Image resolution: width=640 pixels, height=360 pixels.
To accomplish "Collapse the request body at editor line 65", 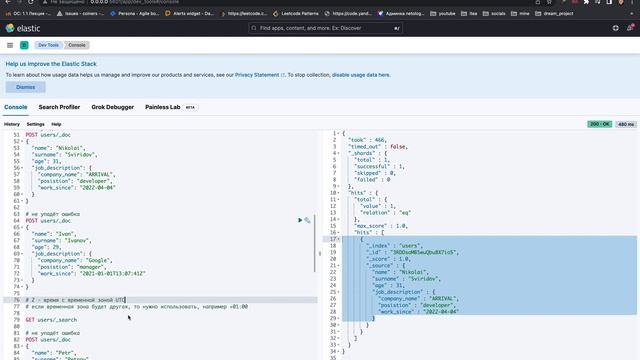I will 22,227.
